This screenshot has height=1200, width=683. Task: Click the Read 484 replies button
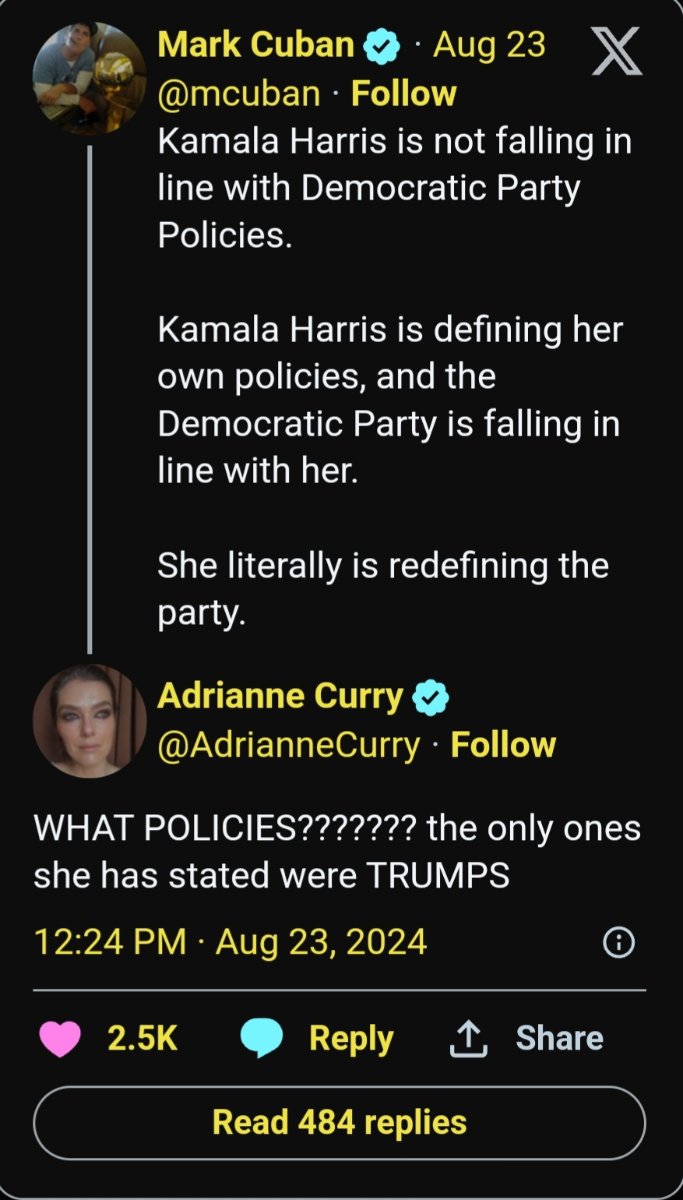click(x=340, y=1122)
